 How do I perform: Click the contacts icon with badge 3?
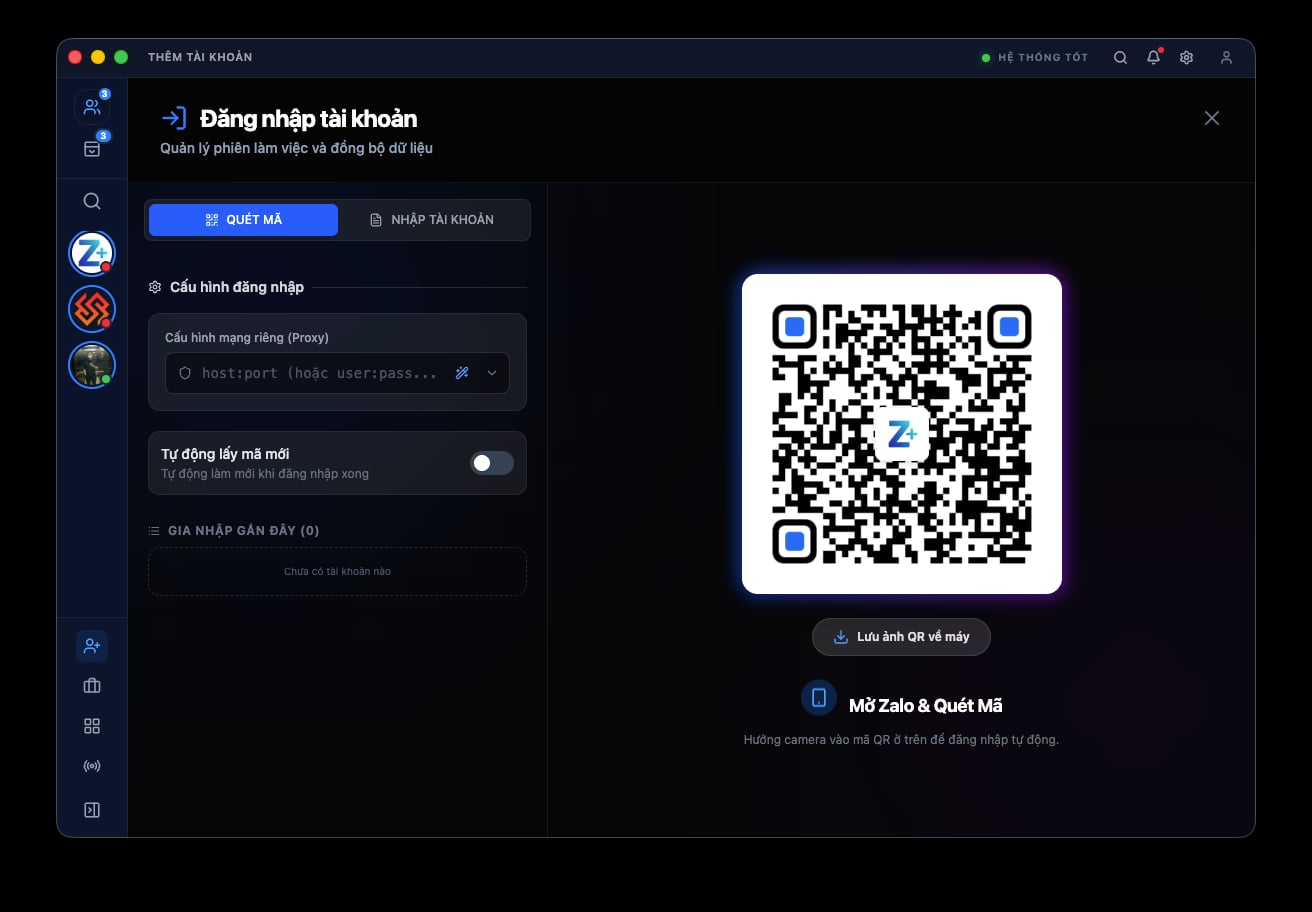91,106
